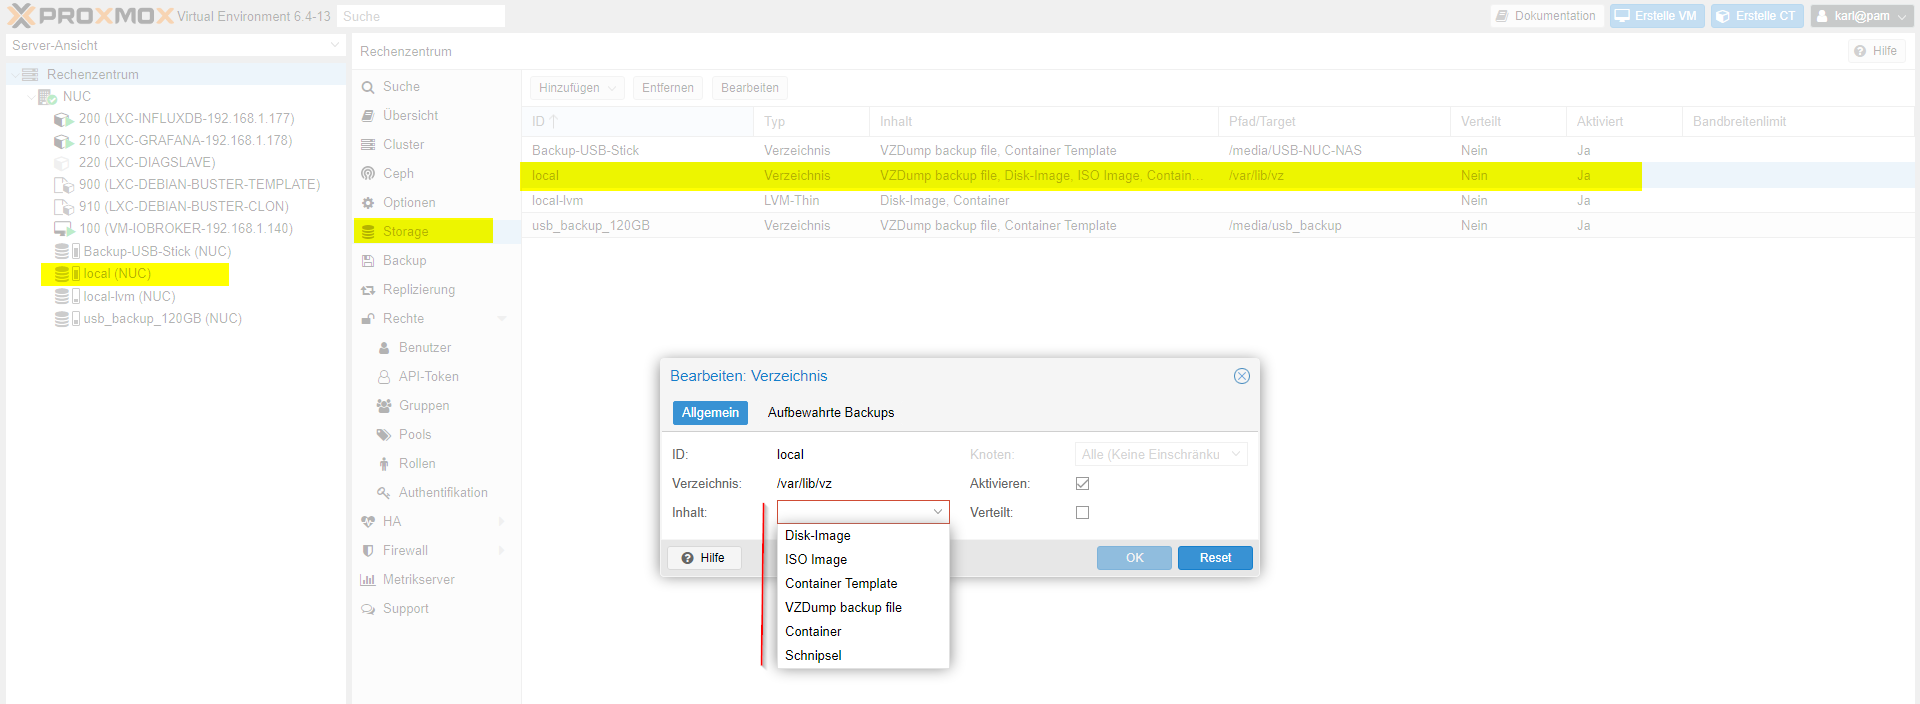This screenshot has height=704, width=1920.
Task: Click Erstelle CT button
Action: (x=1757, y=16)
